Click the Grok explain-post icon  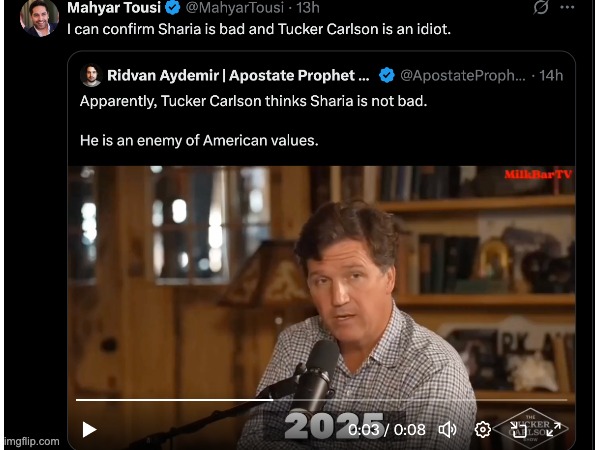pyautogui.click(x=541, y=7)
